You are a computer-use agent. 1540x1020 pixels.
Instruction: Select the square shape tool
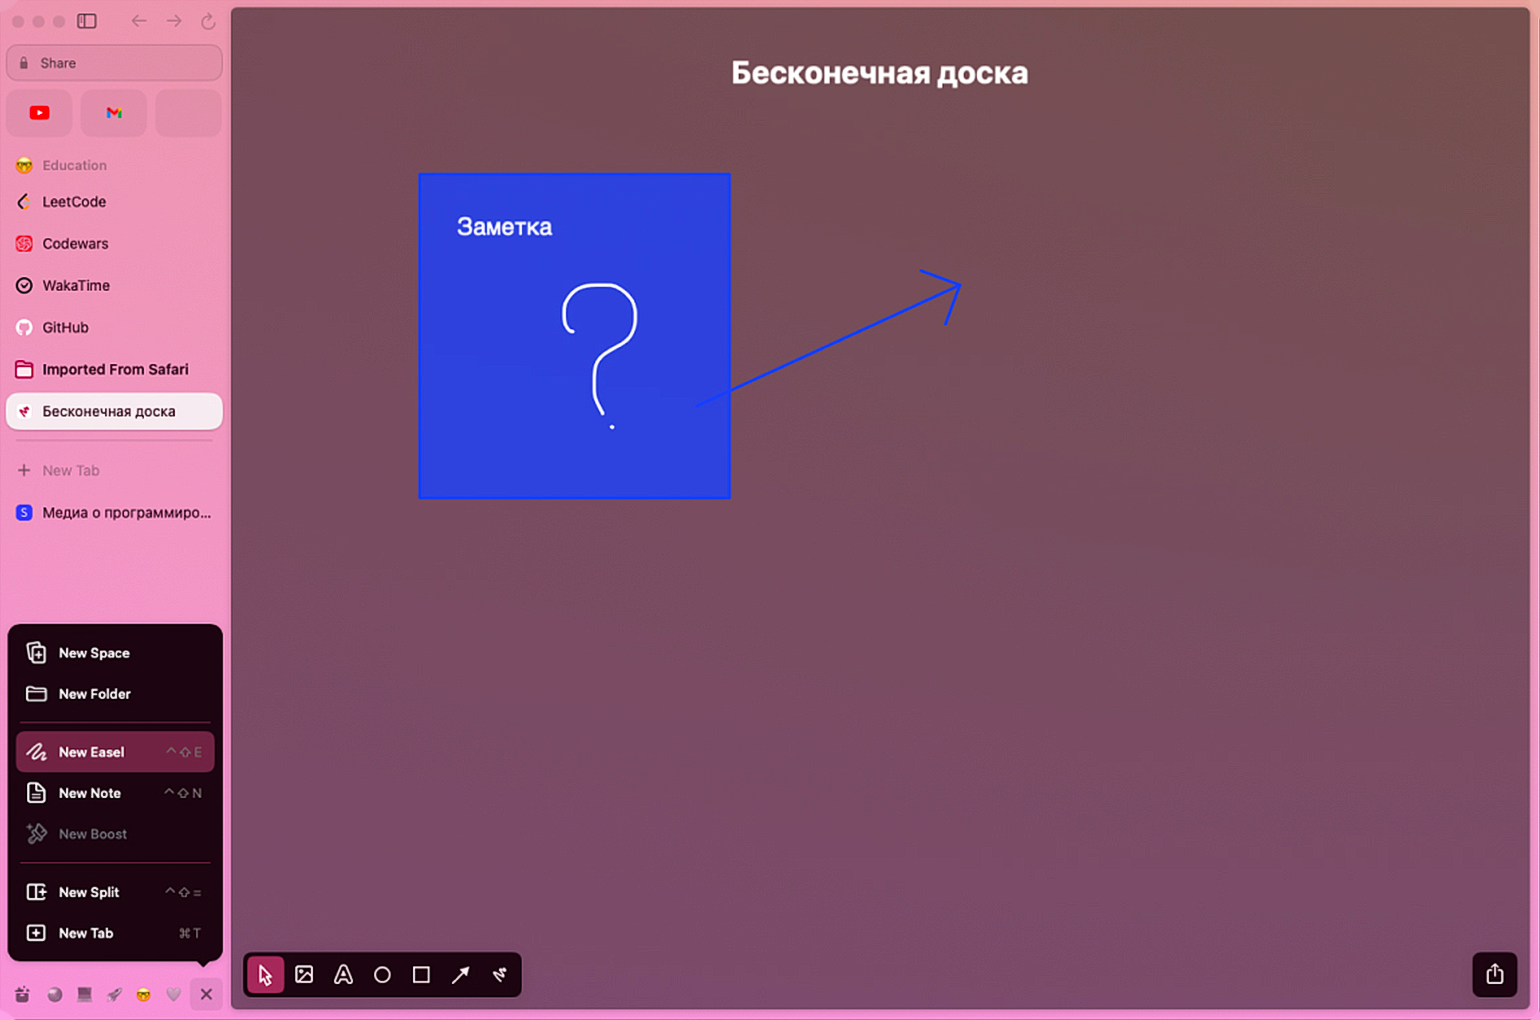point(421,975)
